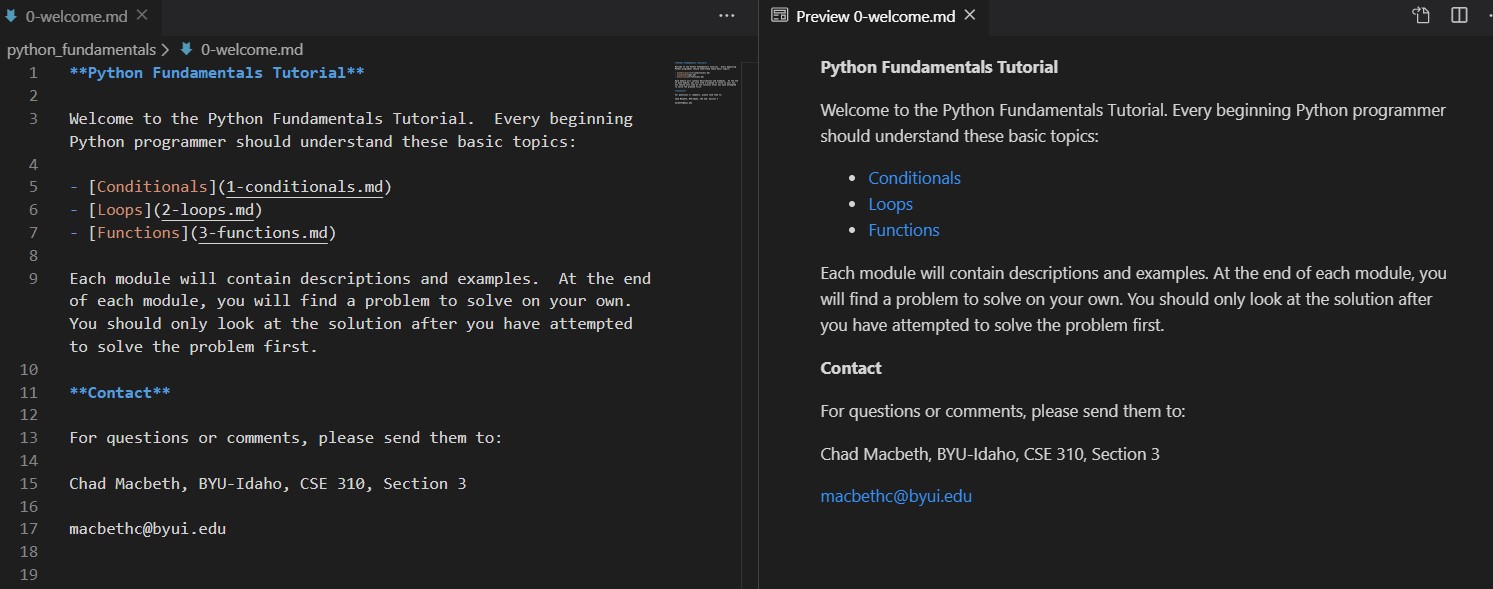Viewport: 1493px width, 589px height.
Task: Click **Python Fundamentals Tutorial** line in editor
Action: point(216,73)
